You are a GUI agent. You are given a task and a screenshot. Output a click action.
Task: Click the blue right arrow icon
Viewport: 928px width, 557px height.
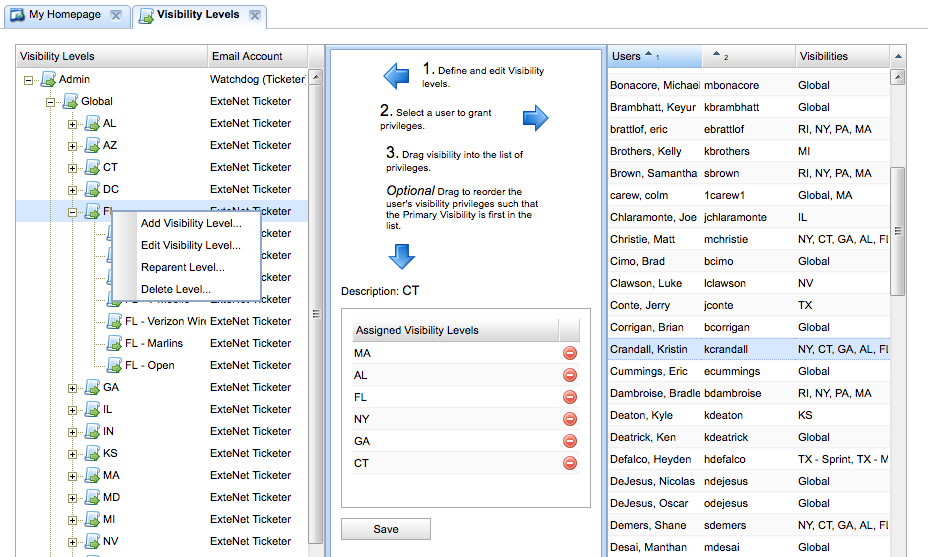(536, 119)
